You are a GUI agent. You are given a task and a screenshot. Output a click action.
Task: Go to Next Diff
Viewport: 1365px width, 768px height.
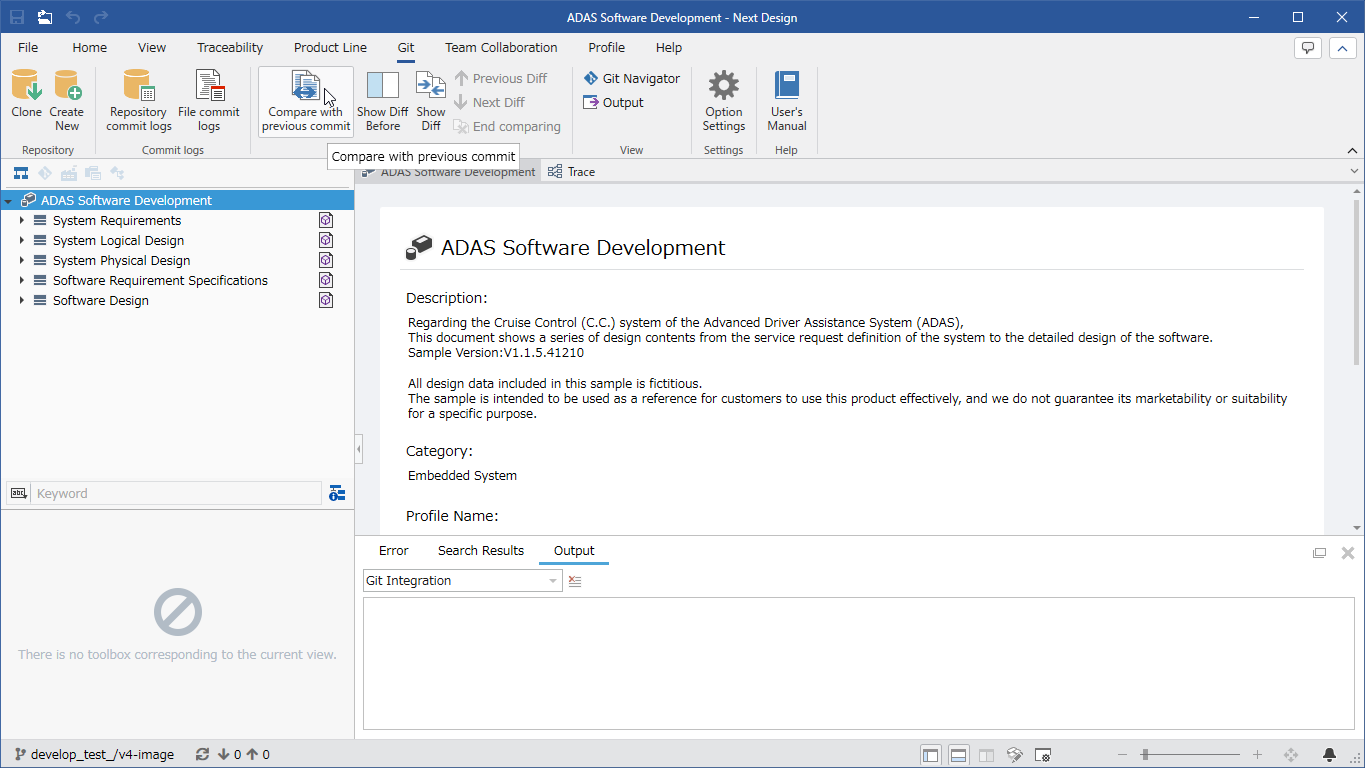[489, 102]
